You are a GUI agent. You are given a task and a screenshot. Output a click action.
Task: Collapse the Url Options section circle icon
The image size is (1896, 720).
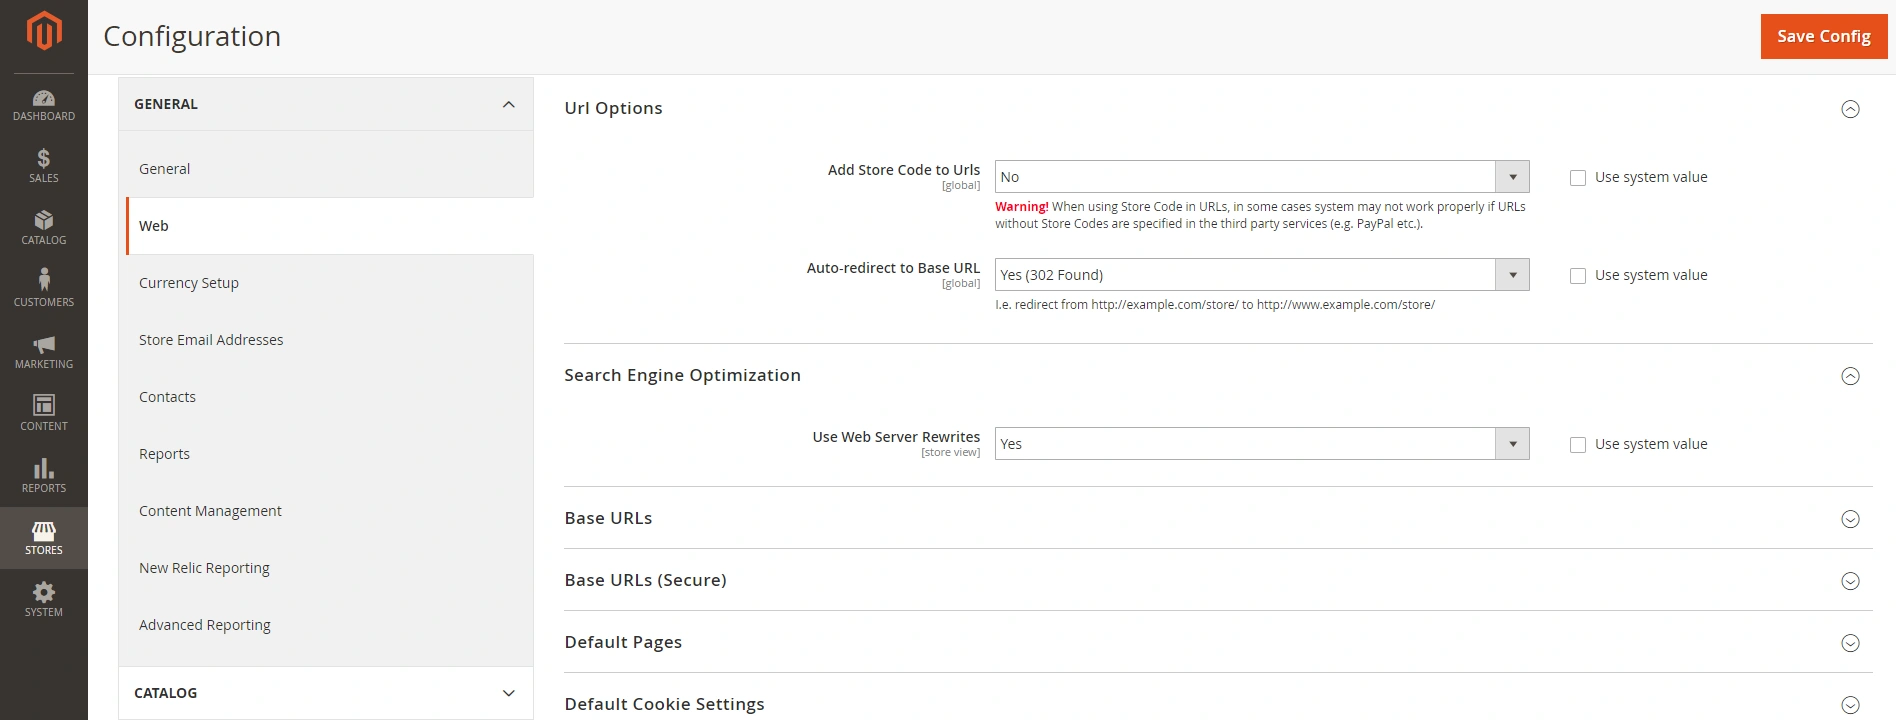pyautogui.click(x=1850, y=109)
